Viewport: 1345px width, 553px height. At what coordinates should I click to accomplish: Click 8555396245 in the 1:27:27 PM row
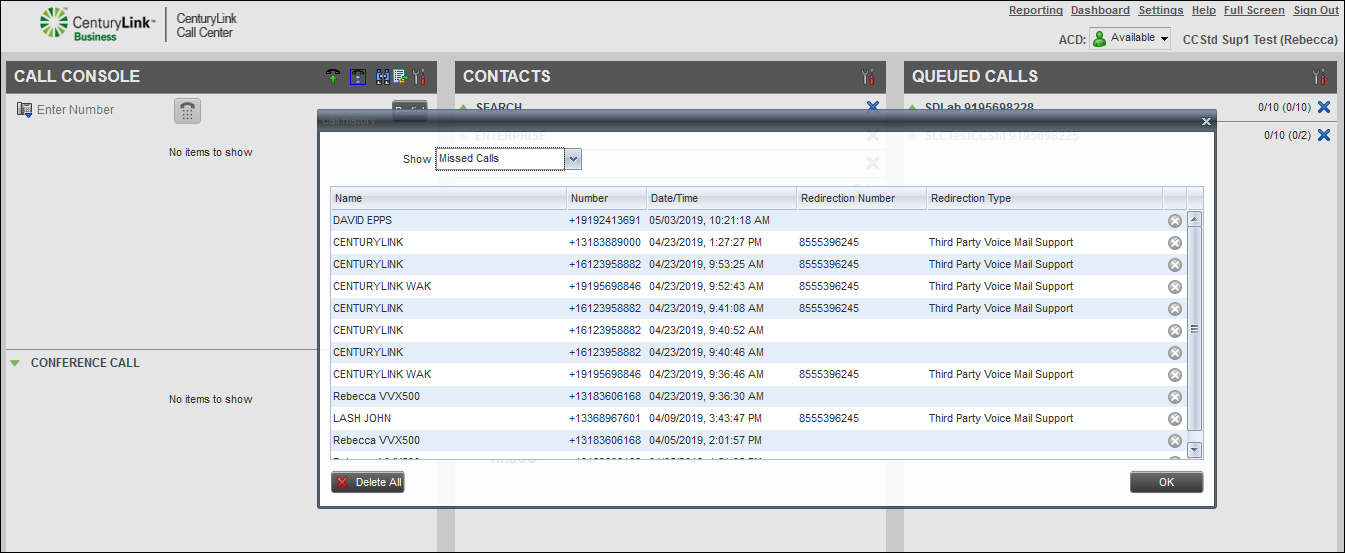[x=829, y=242]
